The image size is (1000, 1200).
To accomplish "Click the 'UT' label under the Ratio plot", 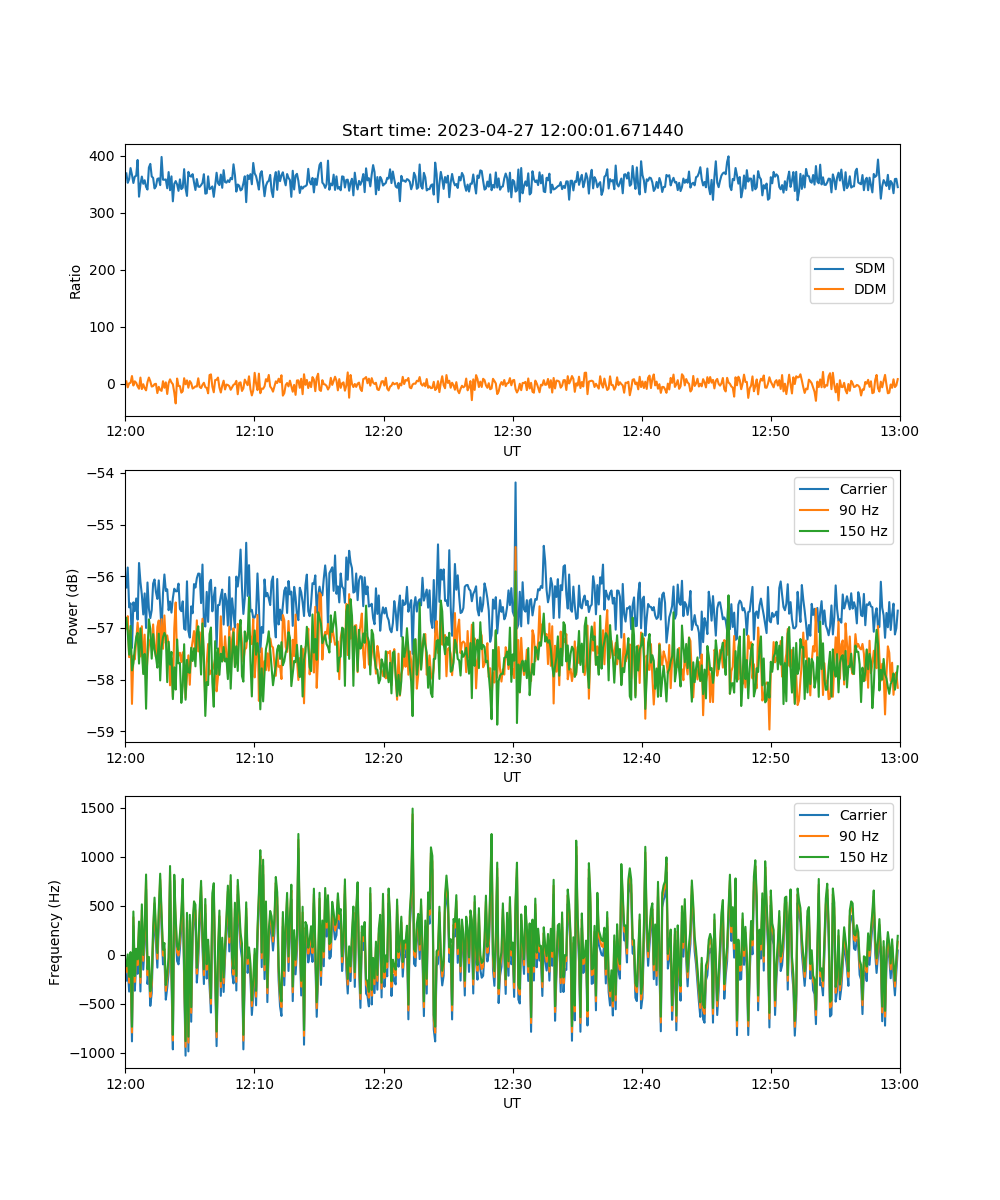I will click(512, 451).
